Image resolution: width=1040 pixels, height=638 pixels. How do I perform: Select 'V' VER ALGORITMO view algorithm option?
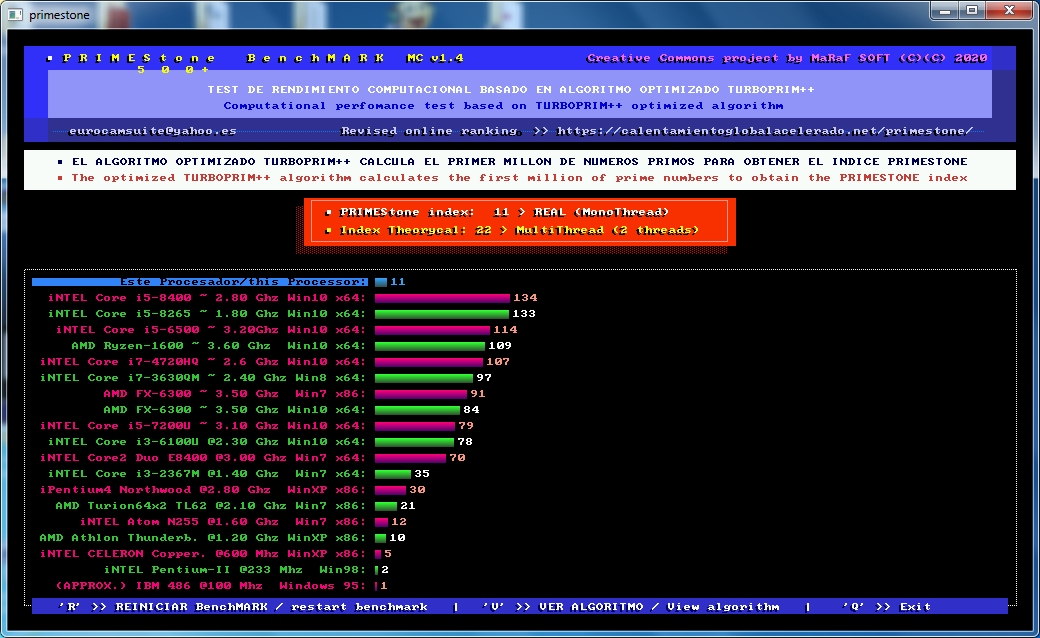[630, 607]
